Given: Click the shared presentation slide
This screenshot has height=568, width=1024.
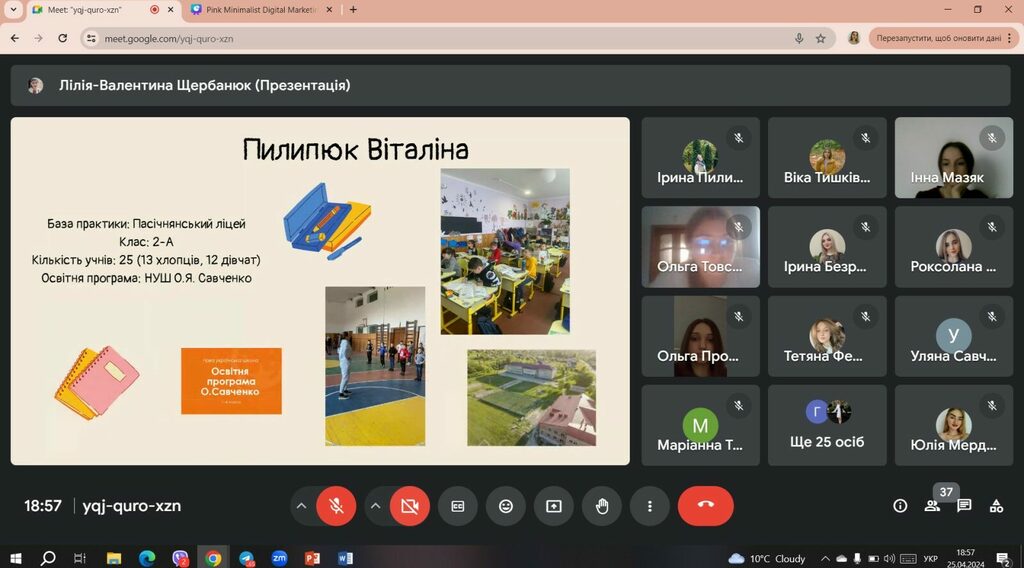Looking at the screenshot, I should pyautogui.click(x=320, y=291).
